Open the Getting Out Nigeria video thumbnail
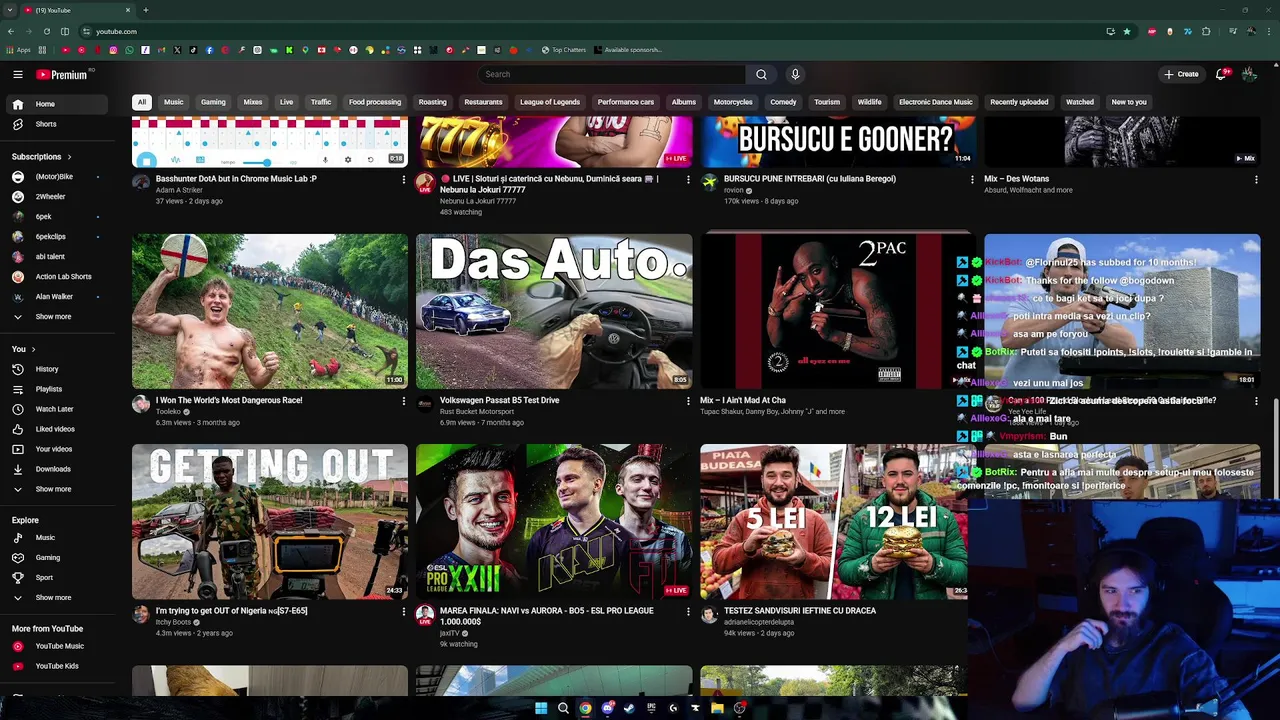The height and width of the screenshot is (720, 1280). (x=270, y=521)
